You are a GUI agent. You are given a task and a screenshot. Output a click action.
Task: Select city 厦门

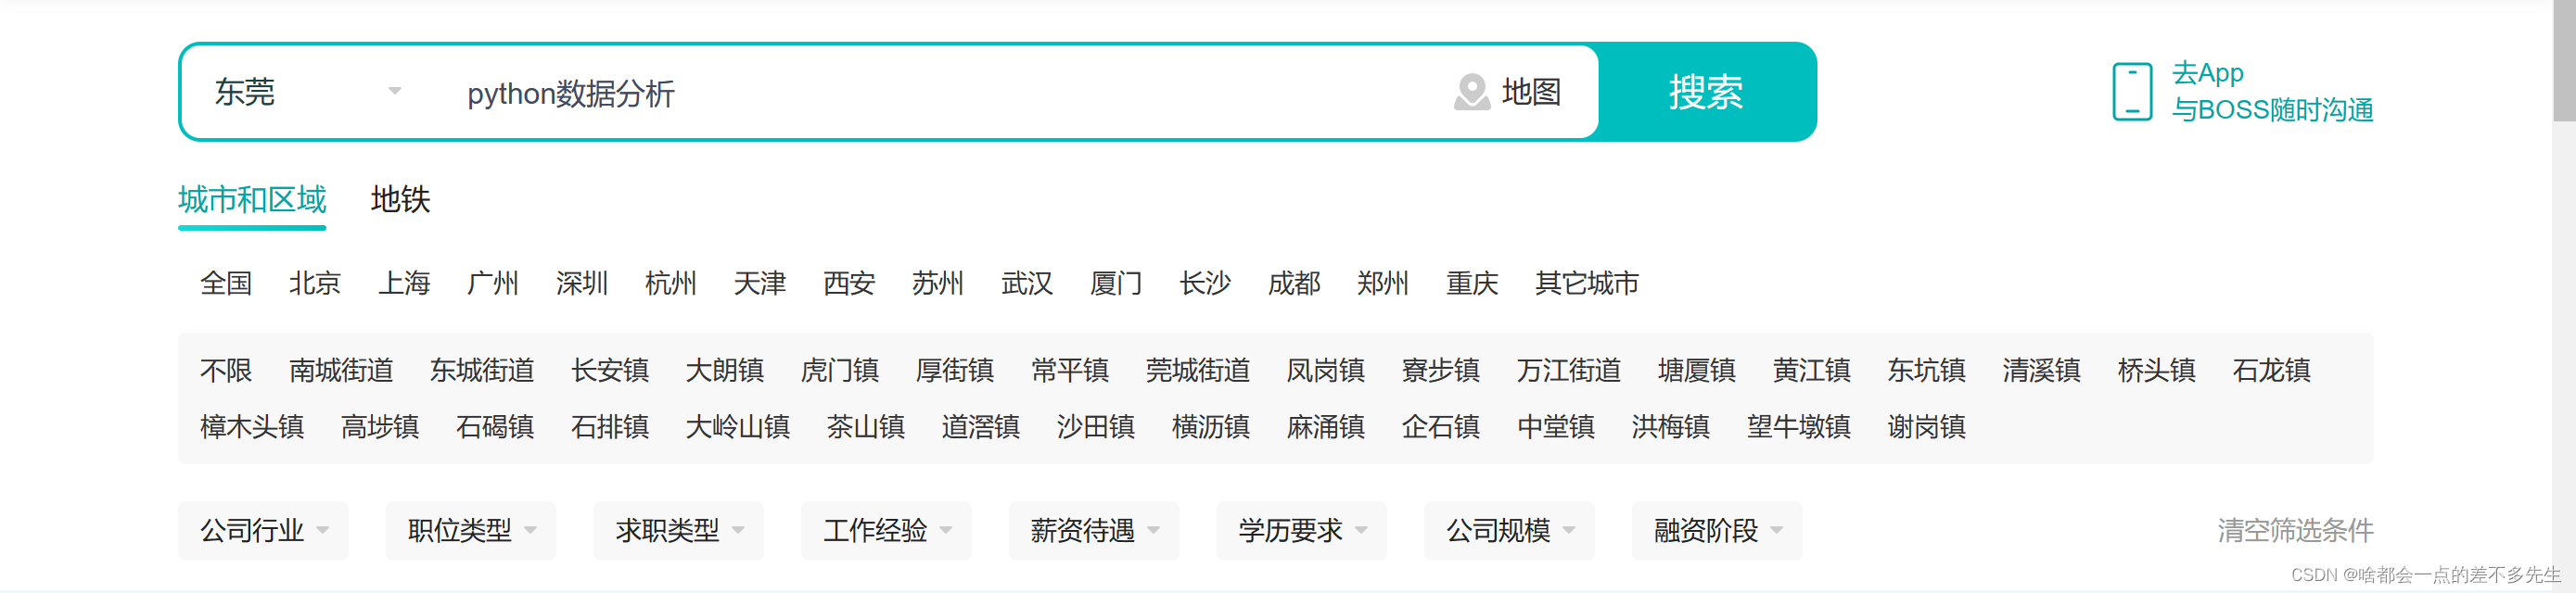click(x=1116, y=283)
